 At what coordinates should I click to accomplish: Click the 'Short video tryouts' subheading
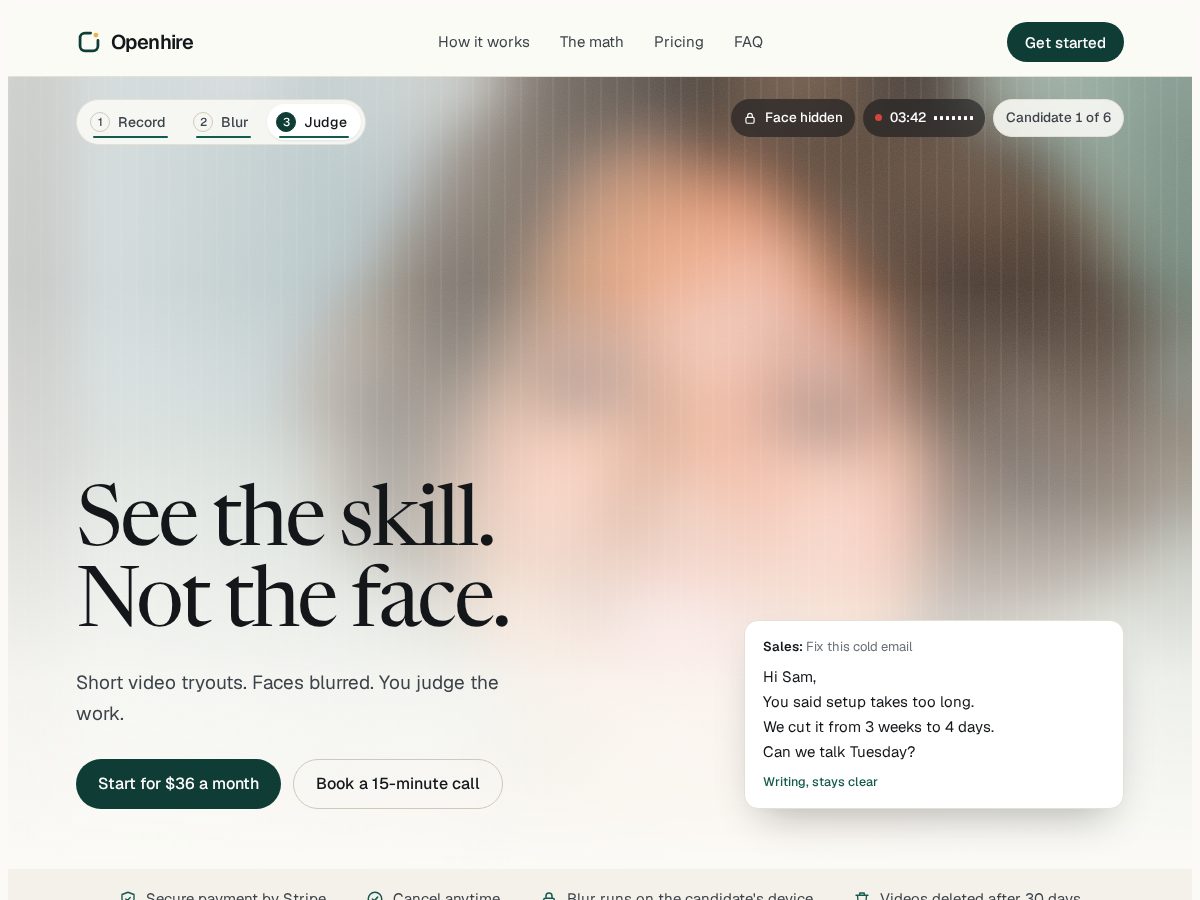pyautogui.click(x=287, y=698)
